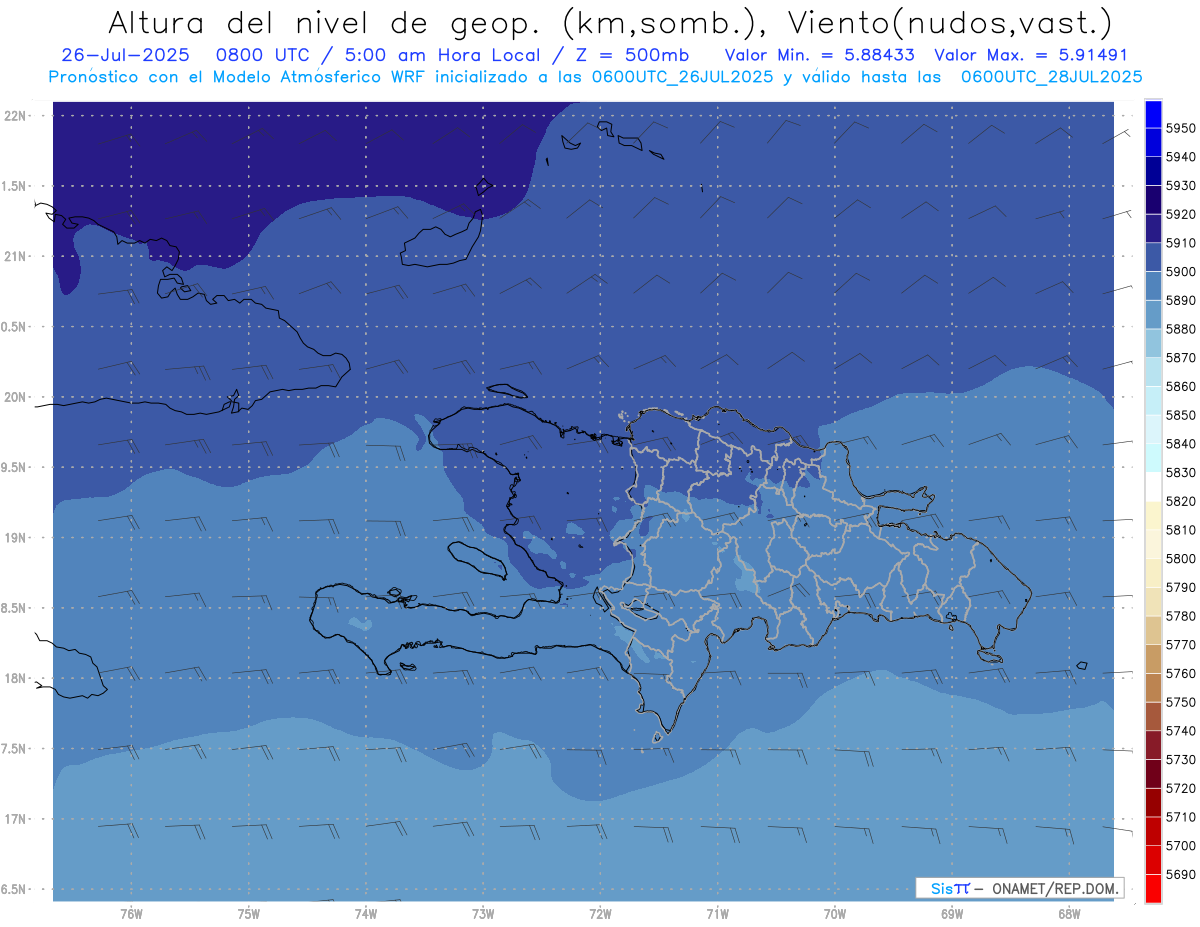Screen dimensions: 1200x927
Task: Click the 5900 colorbar value
Action: point(1181,271)
